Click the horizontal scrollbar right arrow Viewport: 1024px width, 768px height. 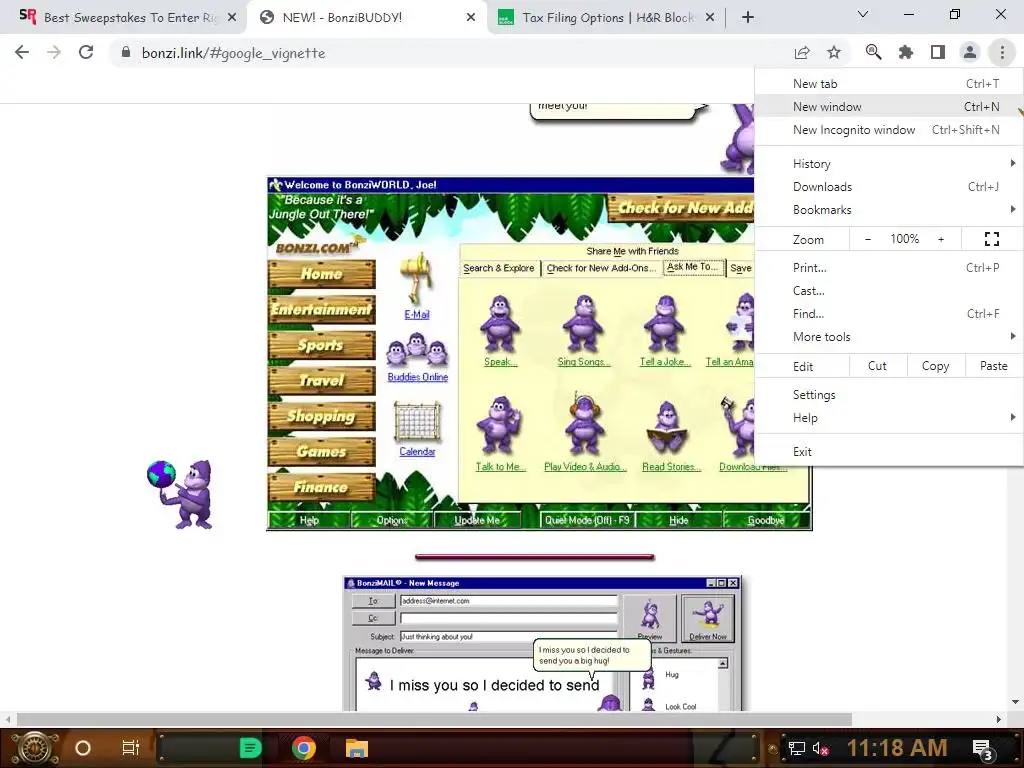pos(999,719)
